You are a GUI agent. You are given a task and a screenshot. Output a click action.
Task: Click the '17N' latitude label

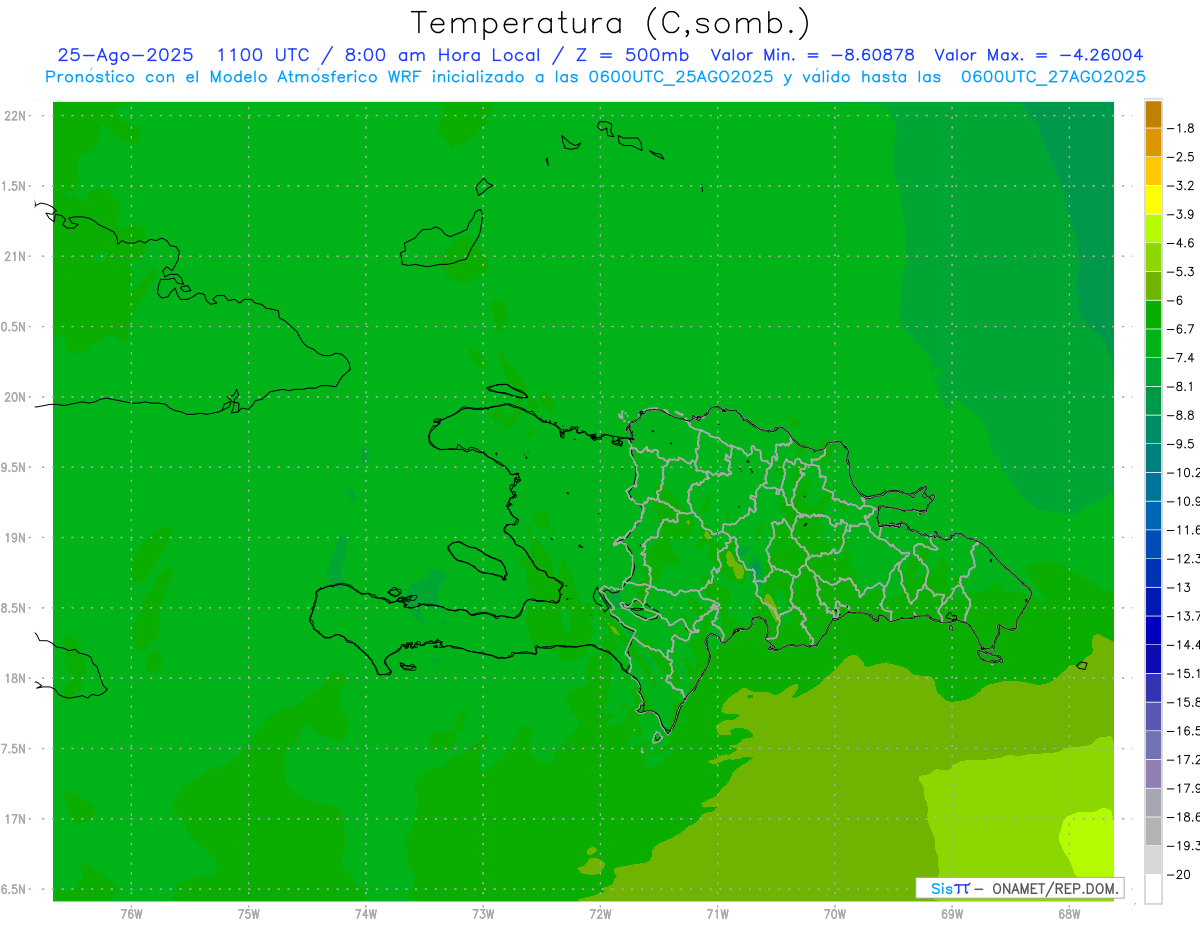16,819
